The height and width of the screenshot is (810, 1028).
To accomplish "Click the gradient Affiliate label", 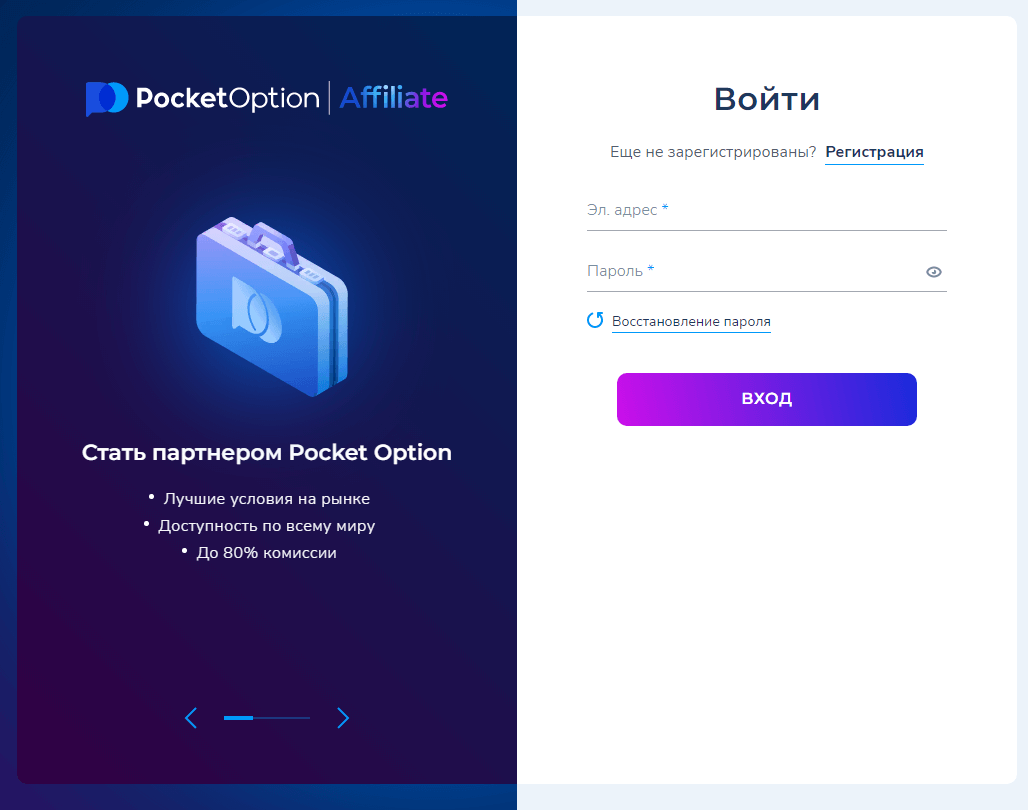I will [393, 98].
